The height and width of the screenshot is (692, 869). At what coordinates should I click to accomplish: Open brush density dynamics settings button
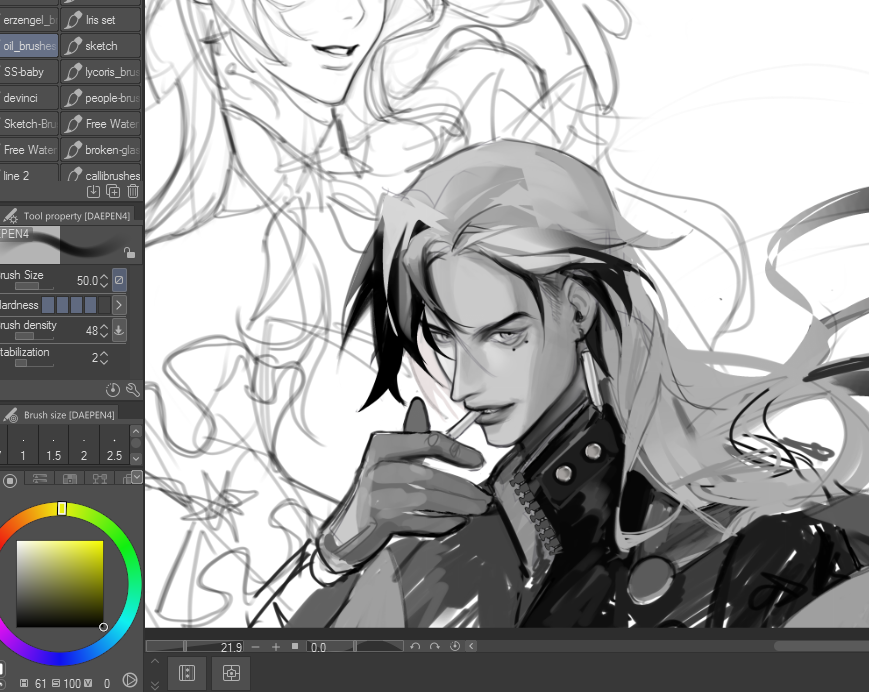pos(119,330)
